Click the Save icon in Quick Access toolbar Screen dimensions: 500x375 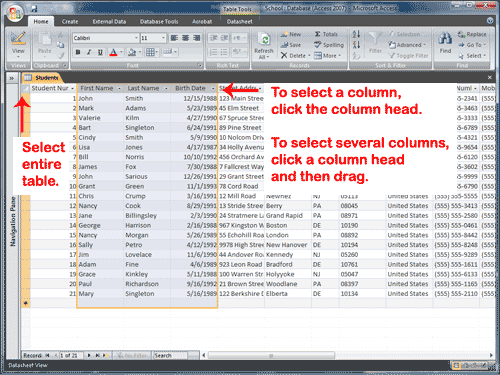[x=34, y=9]
